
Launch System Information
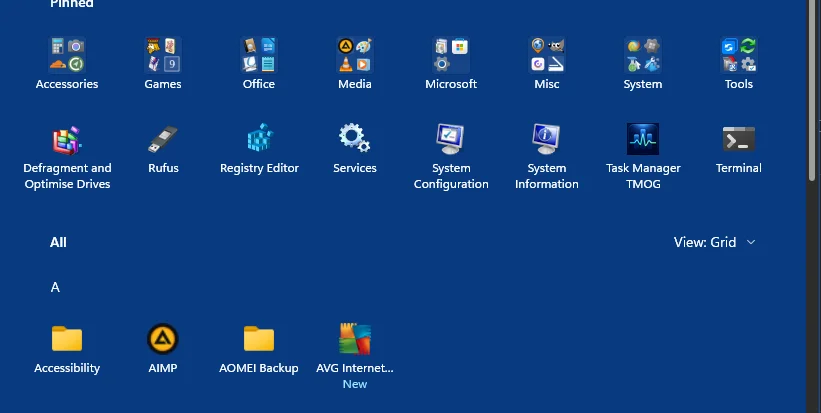[x=547, y=157]
